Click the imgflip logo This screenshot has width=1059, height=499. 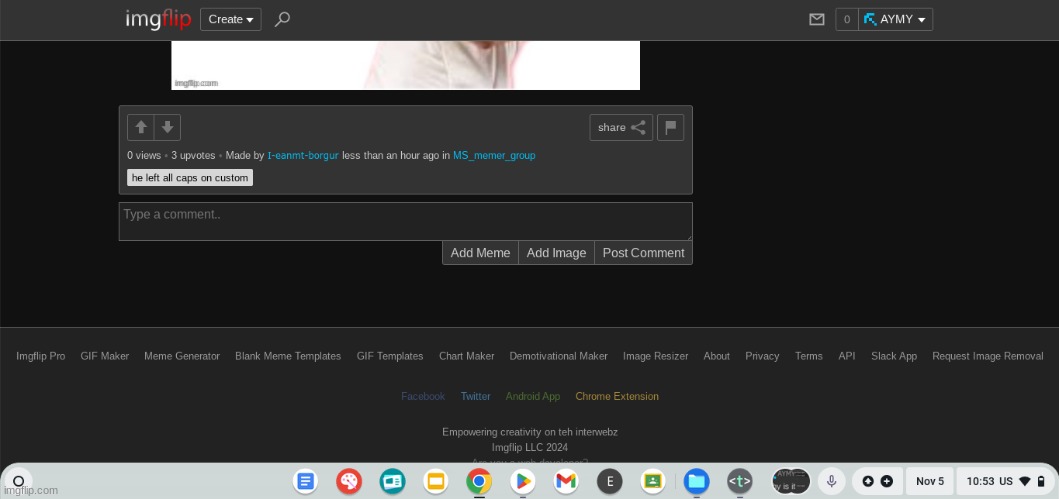158,19
